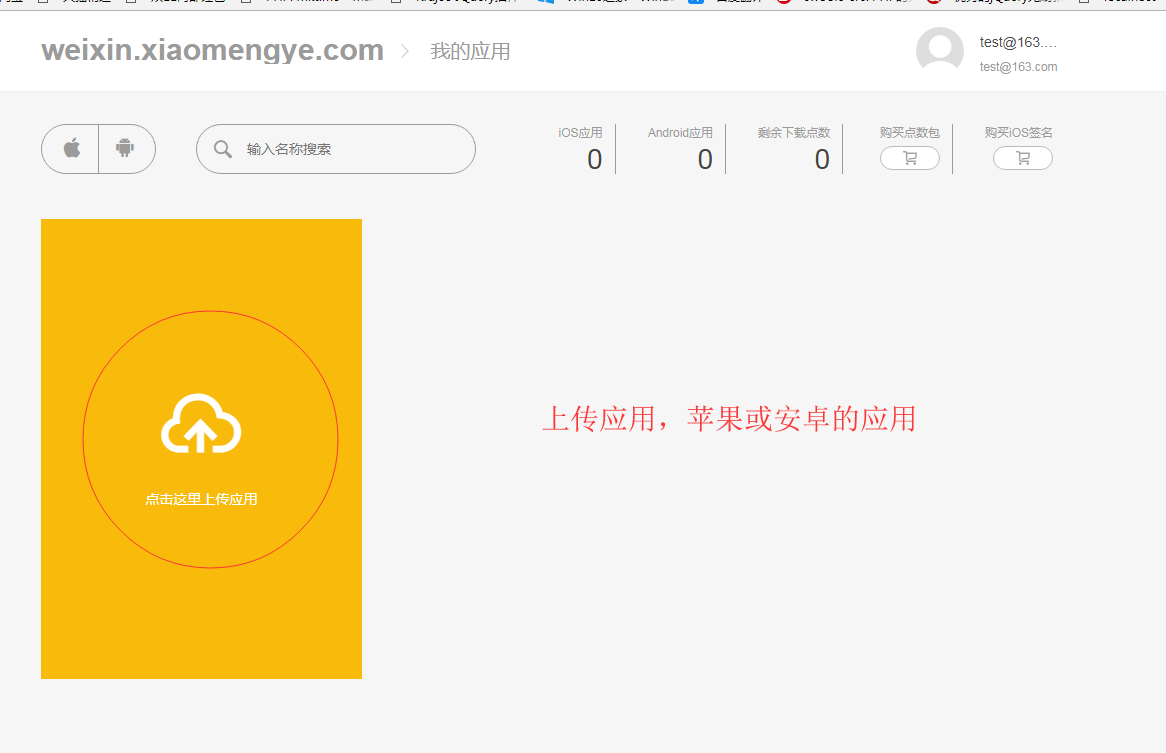Click the magnifier search icon

[x=222, y=149]
